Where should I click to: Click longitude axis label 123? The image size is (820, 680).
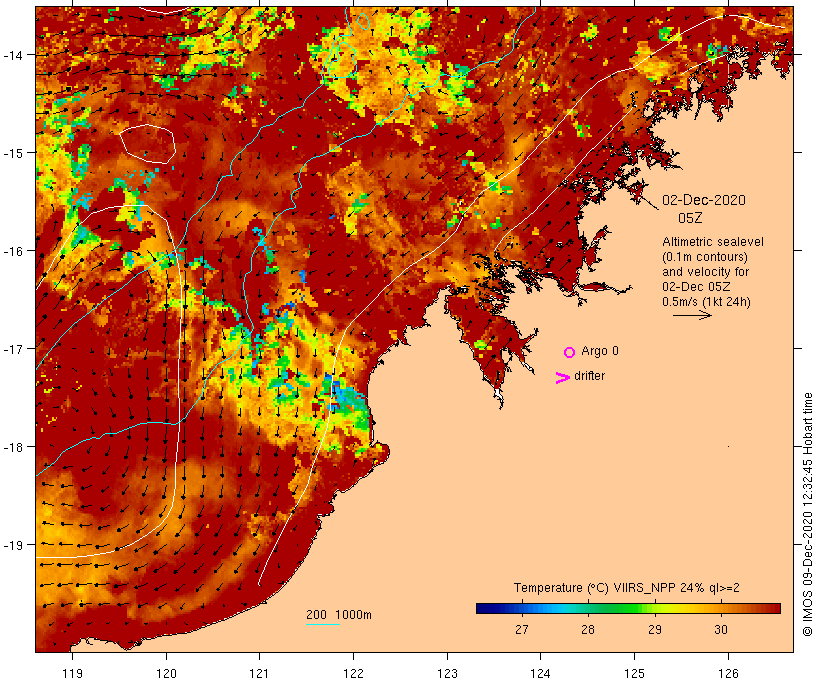[x=447, y=674]
